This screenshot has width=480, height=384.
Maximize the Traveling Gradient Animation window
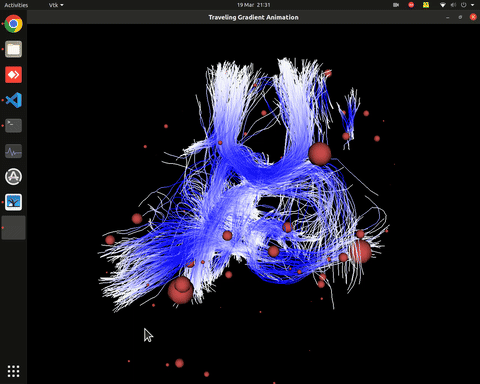click(x=460, y=17)
